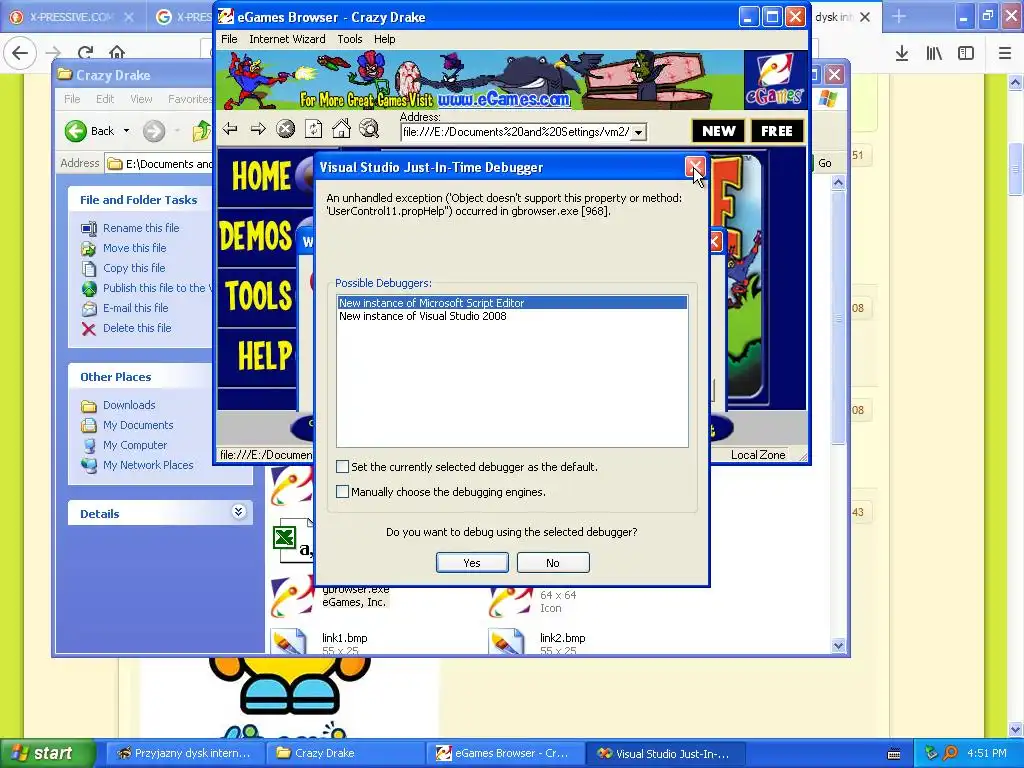Open My Computer in Other Places
This screenshot has height=768, width=1024.
pyautogui.click(x=135, y=445)
